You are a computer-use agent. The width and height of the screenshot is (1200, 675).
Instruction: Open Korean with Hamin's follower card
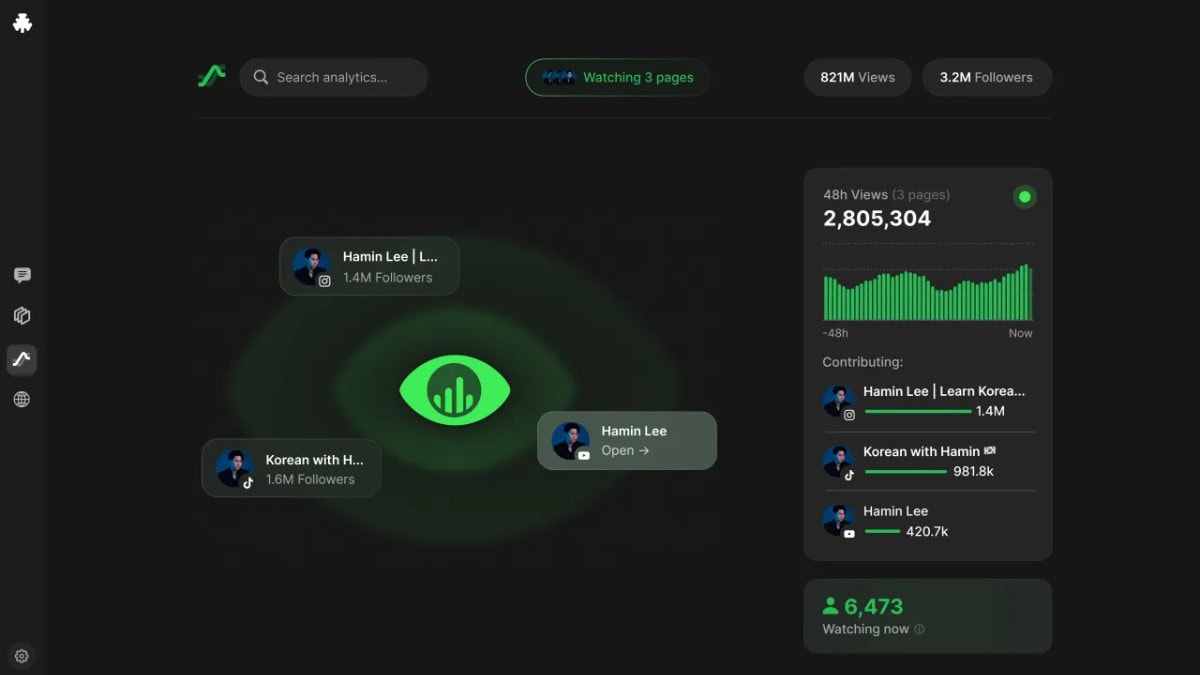pyautogui.click(x=291, y=467)
